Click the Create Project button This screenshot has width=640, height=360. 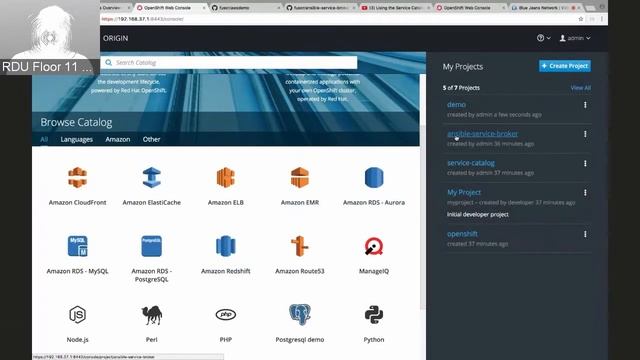click(x=565, y=66)
